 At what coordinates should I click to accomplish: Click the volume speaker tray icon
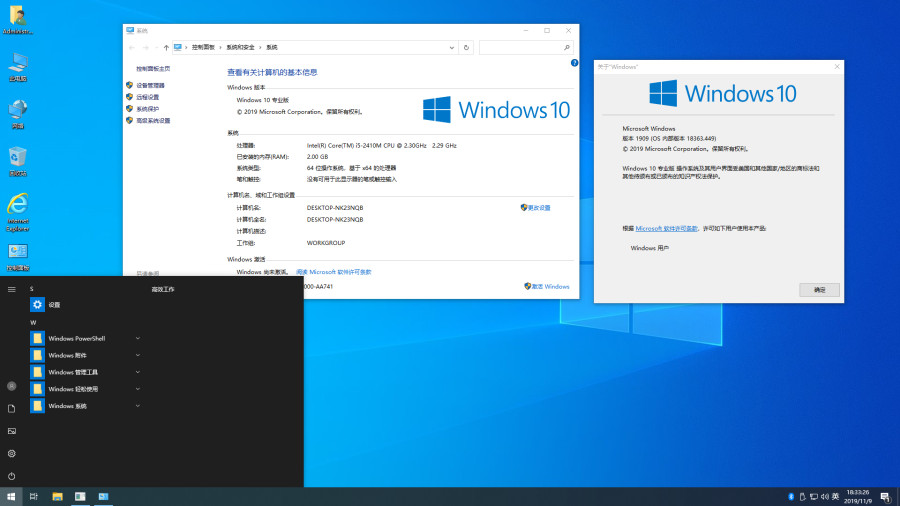(x=825, y=496)
